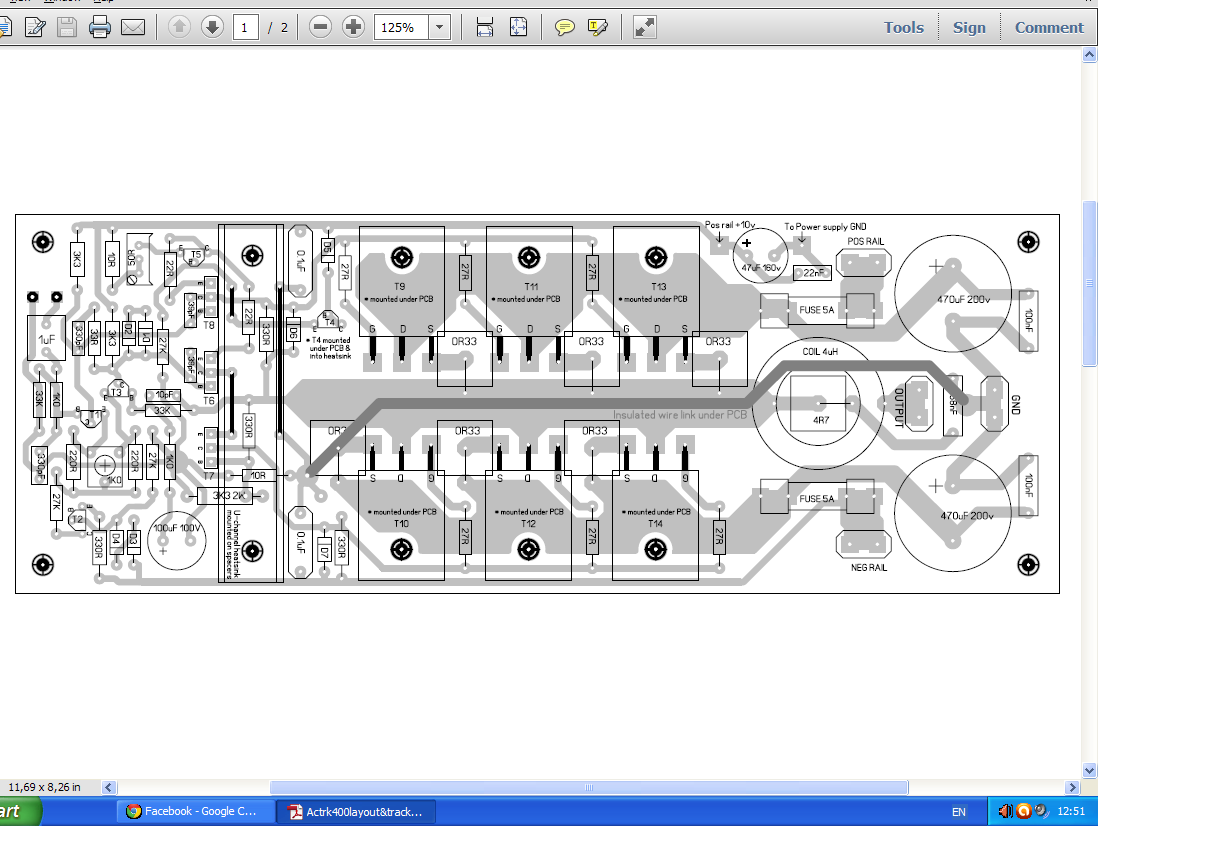Fit one full page to the window
The width and height of the screenshot is (1205, 864).
[x=518, y=28]
